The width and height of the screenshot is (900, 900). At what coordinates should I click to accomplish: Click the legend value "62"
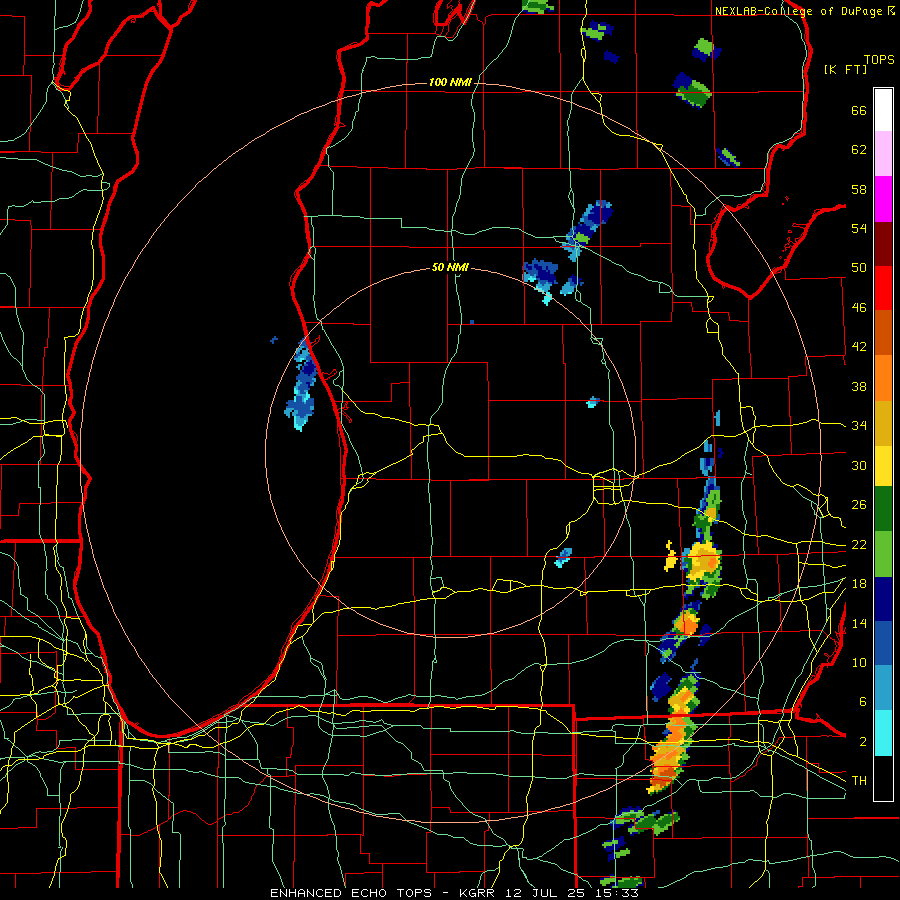tap(859, 150)
